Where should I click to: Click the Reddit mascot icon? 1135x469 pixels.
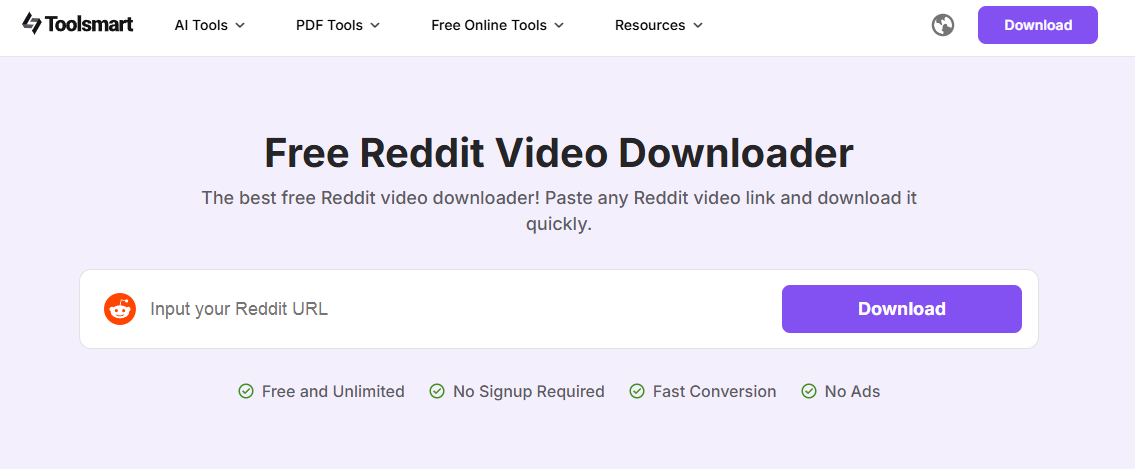(120, 309)
